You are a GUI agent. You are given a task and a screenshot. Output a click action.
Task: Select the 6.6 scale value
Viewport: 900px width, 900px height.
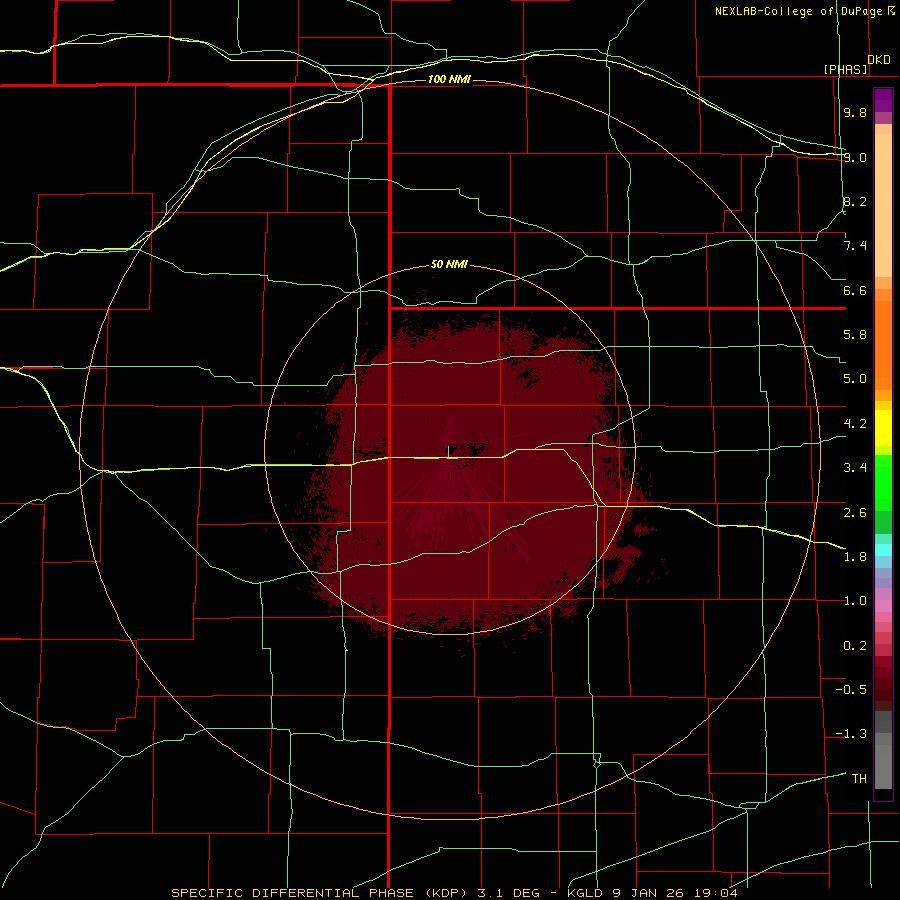click(855, 290)
